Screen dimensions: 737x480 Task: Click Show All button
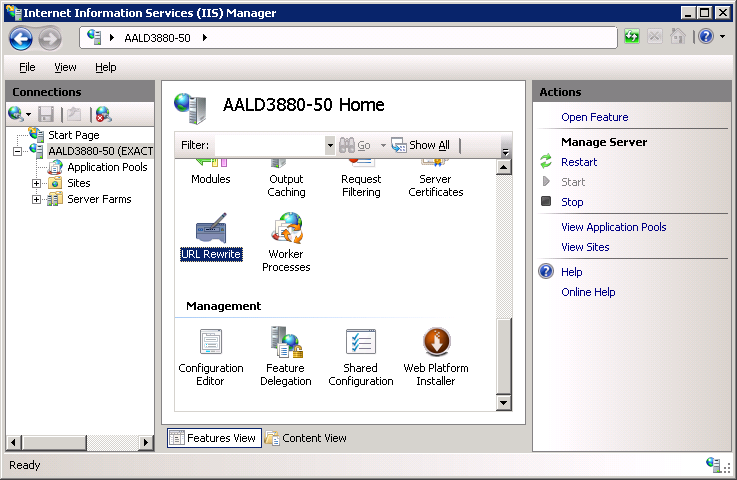click(x=421, y=145)
